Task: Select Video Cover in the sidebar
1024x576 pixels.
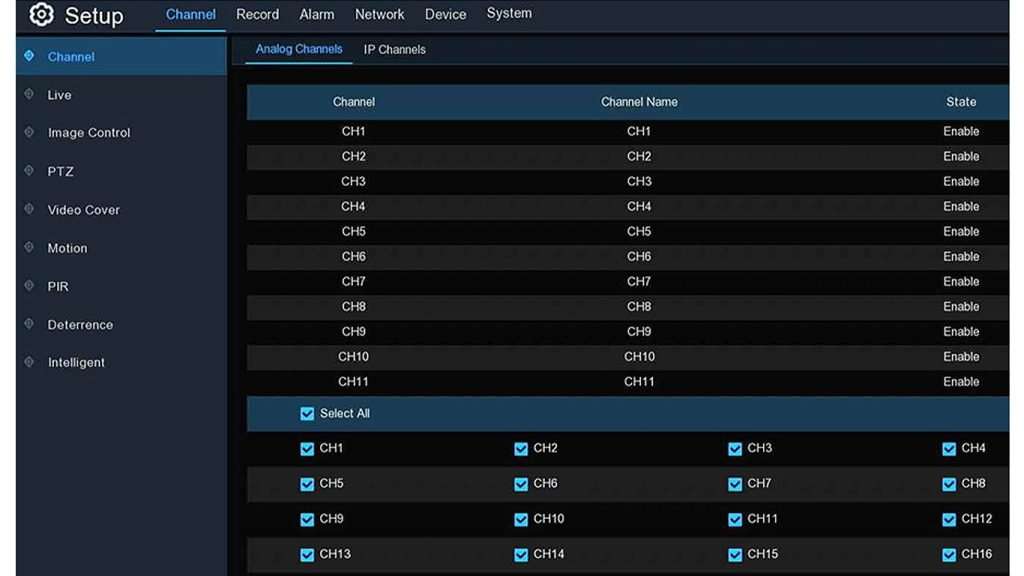Action: 83,209
